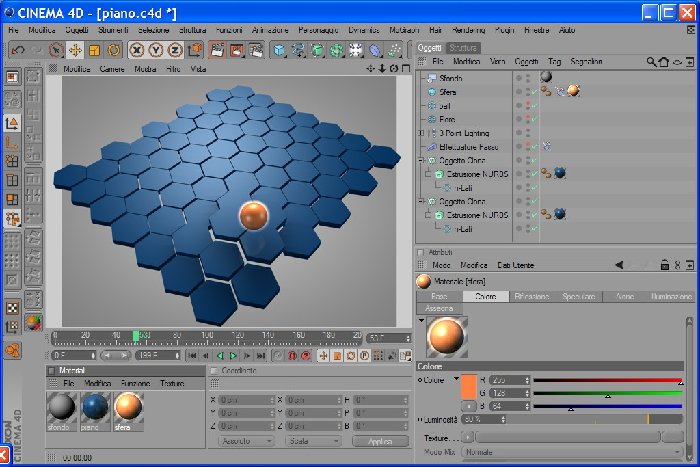Activate the Rotate tool in the top toolbar

point(114,50)
